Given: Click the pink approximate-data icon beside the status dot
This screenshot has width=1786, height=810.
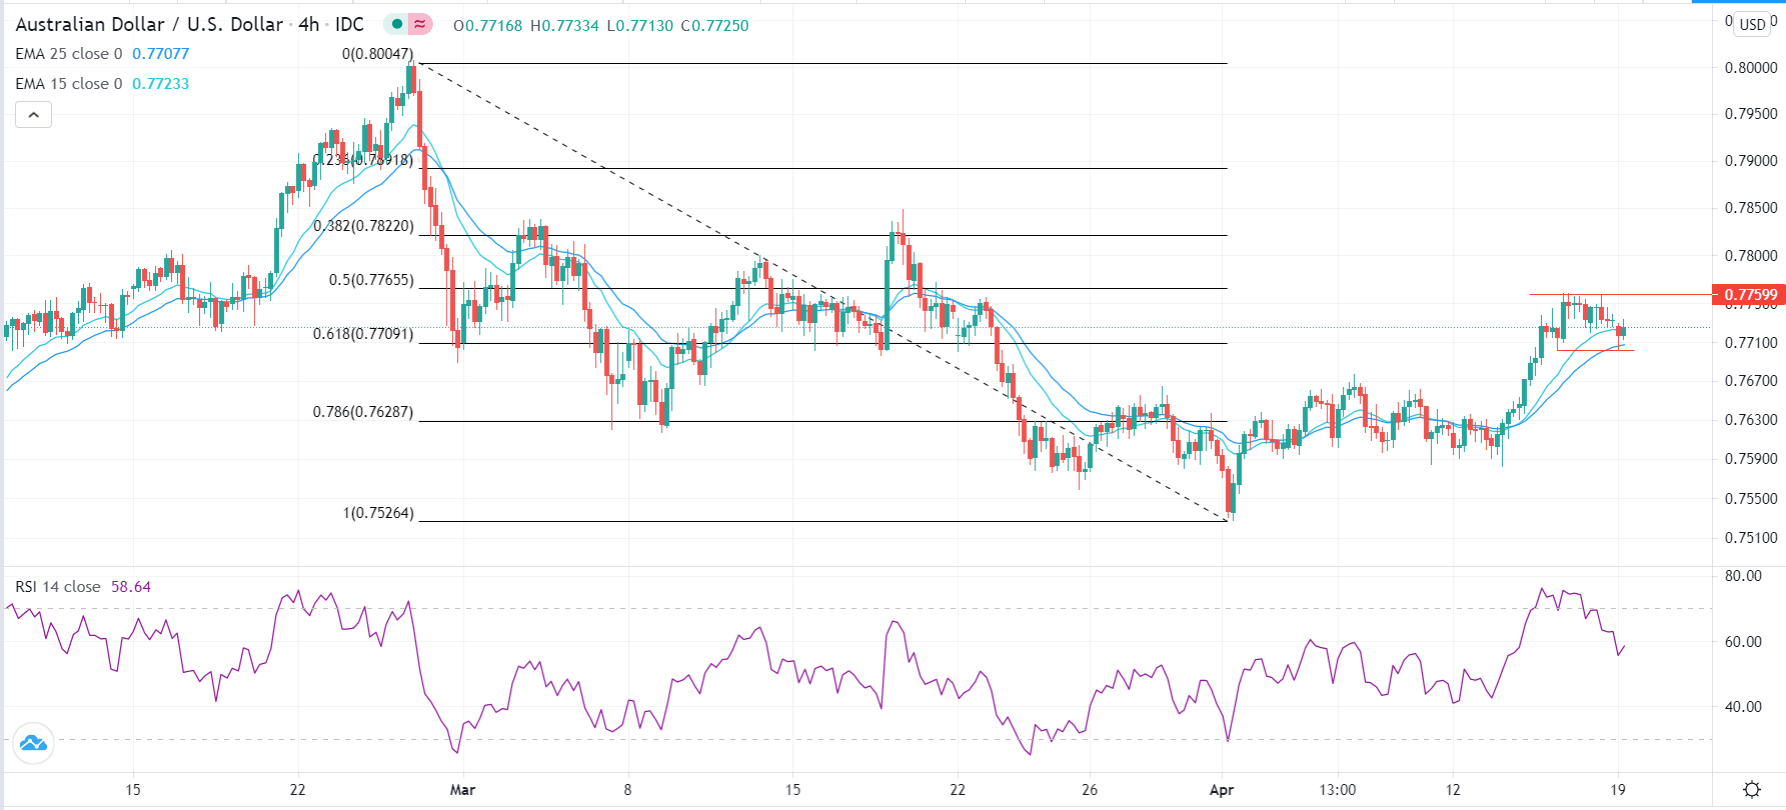Looking at the screenshot, I should 420,24.
